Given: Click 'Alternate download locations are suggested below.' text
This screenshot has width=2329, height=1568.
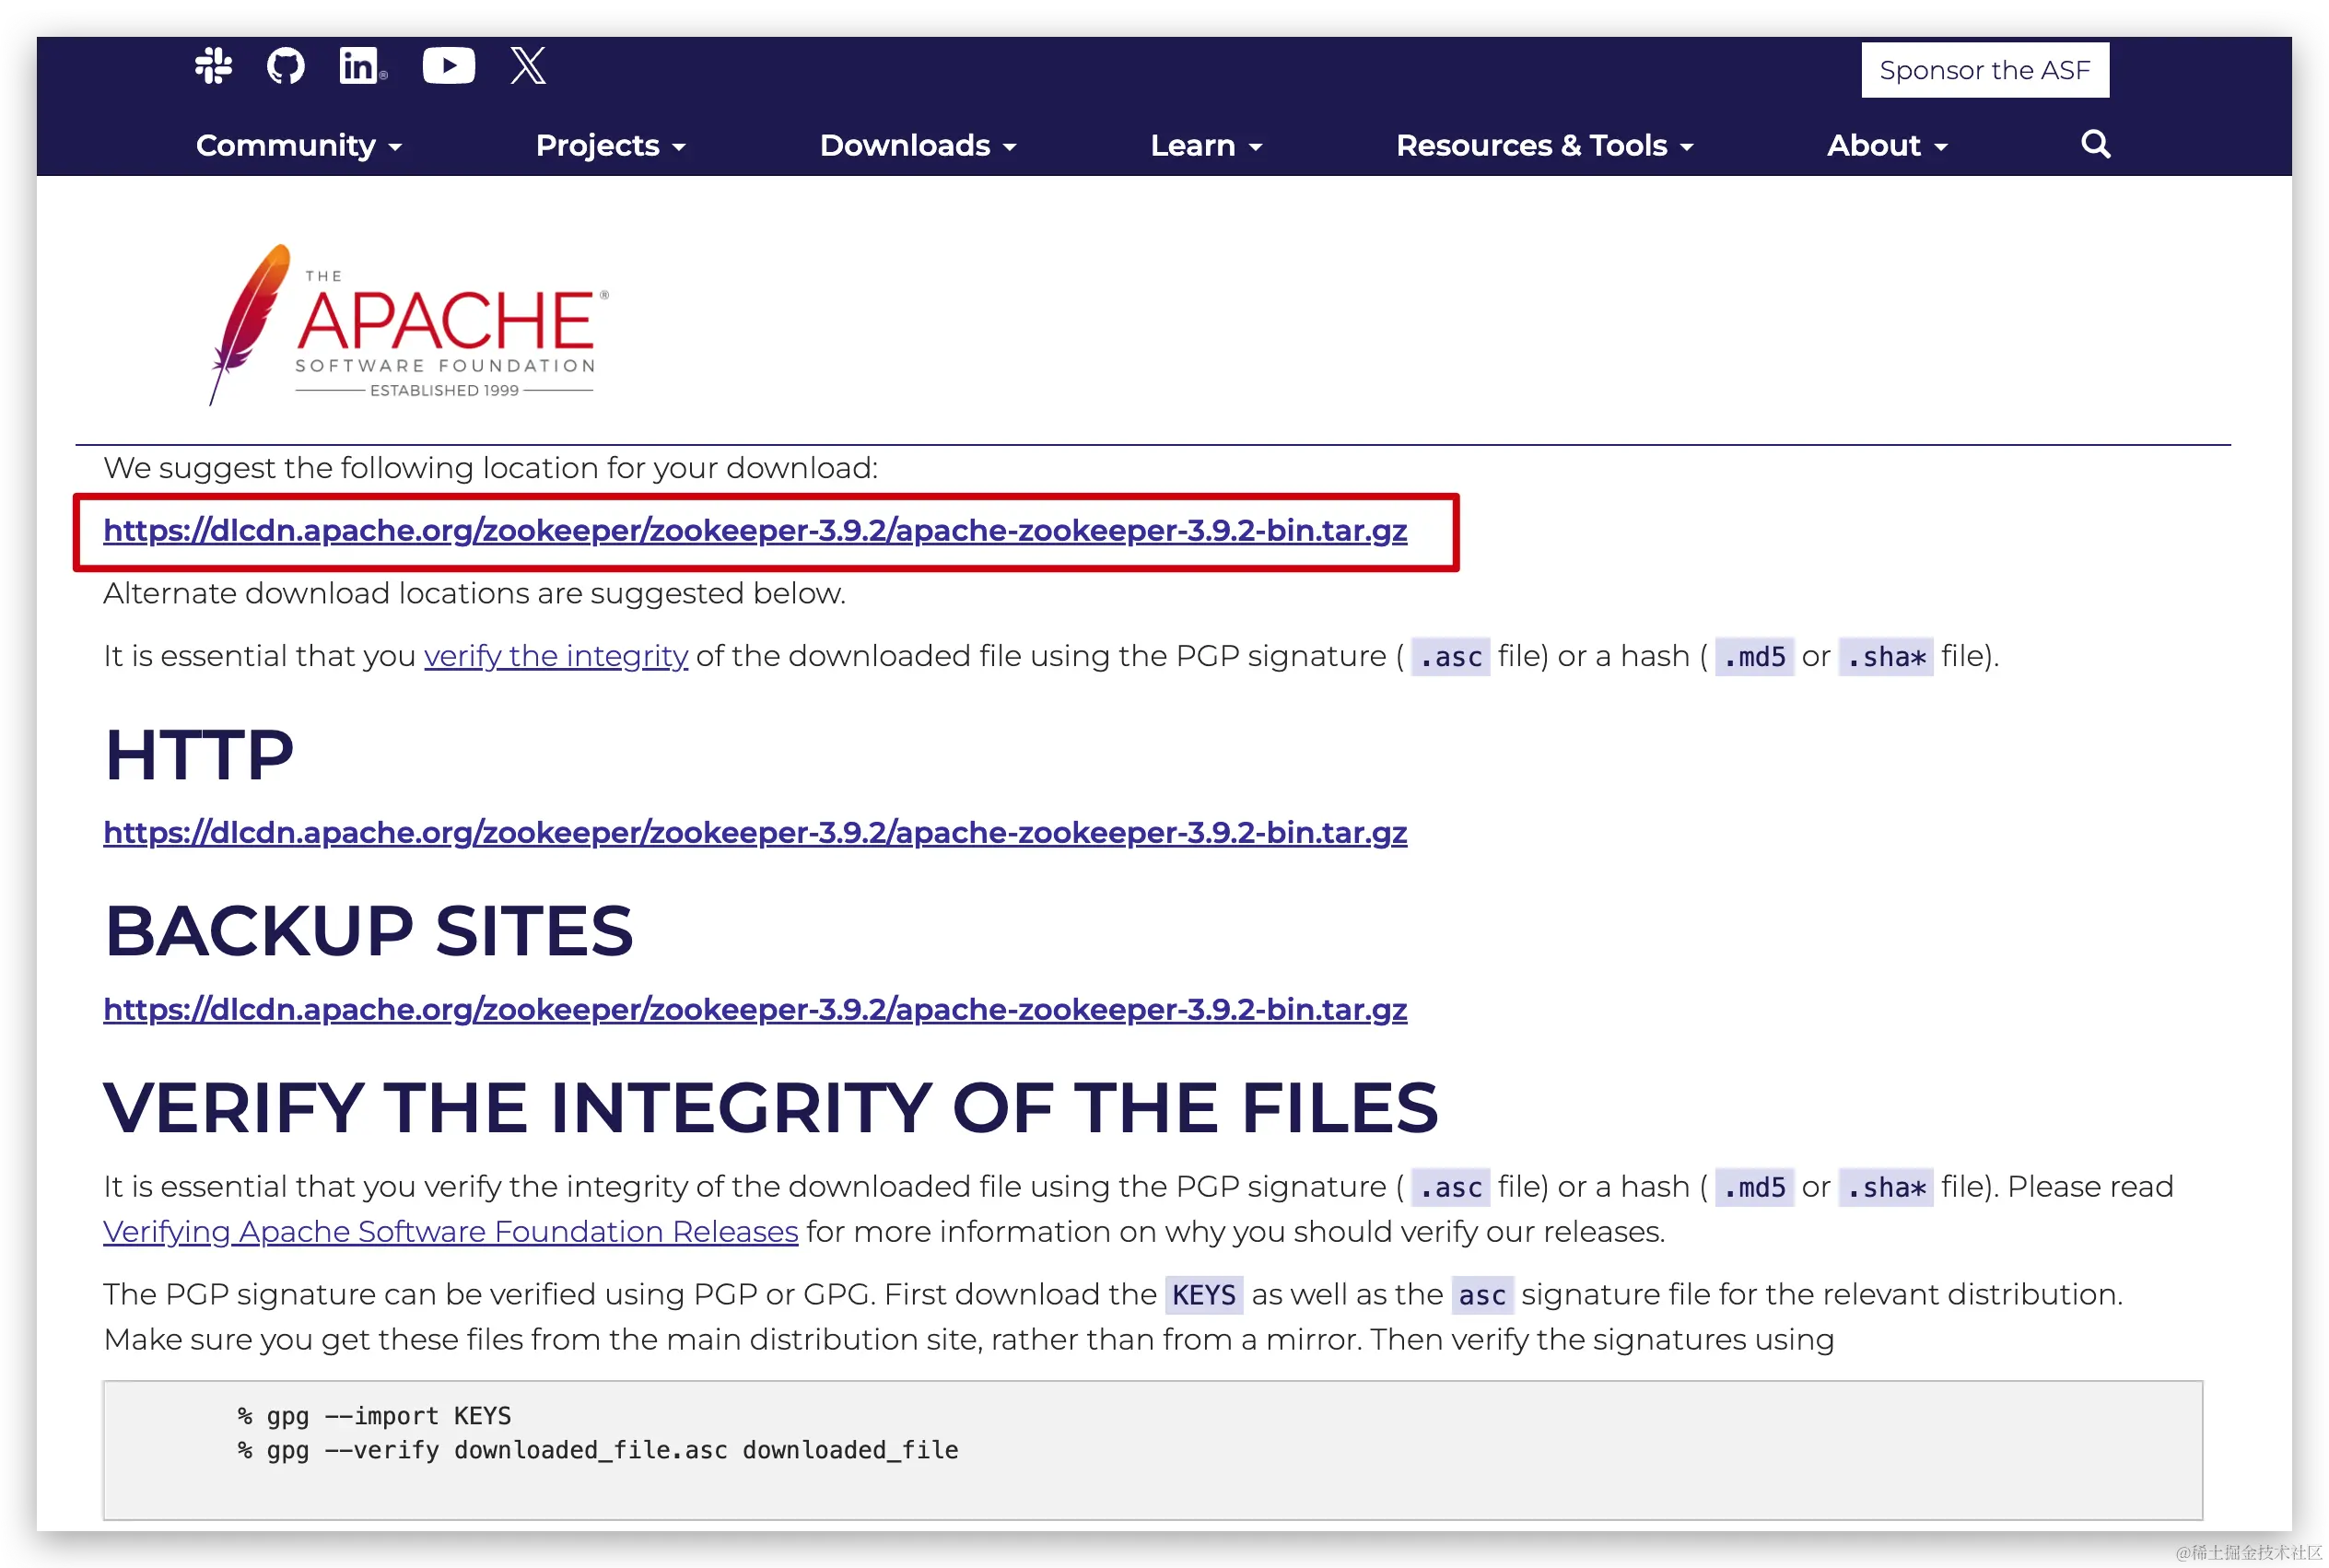Looking at the screenshot, I should coord(474,593).
